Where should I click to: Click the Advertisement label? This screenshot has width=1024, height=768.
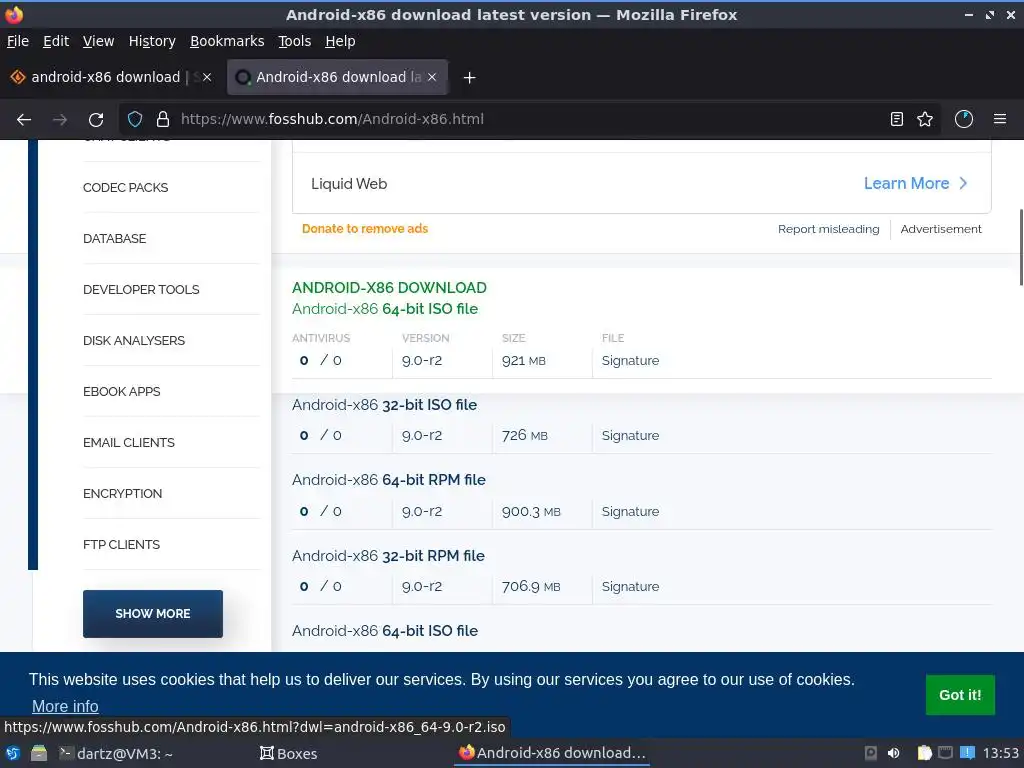(940, 229)
